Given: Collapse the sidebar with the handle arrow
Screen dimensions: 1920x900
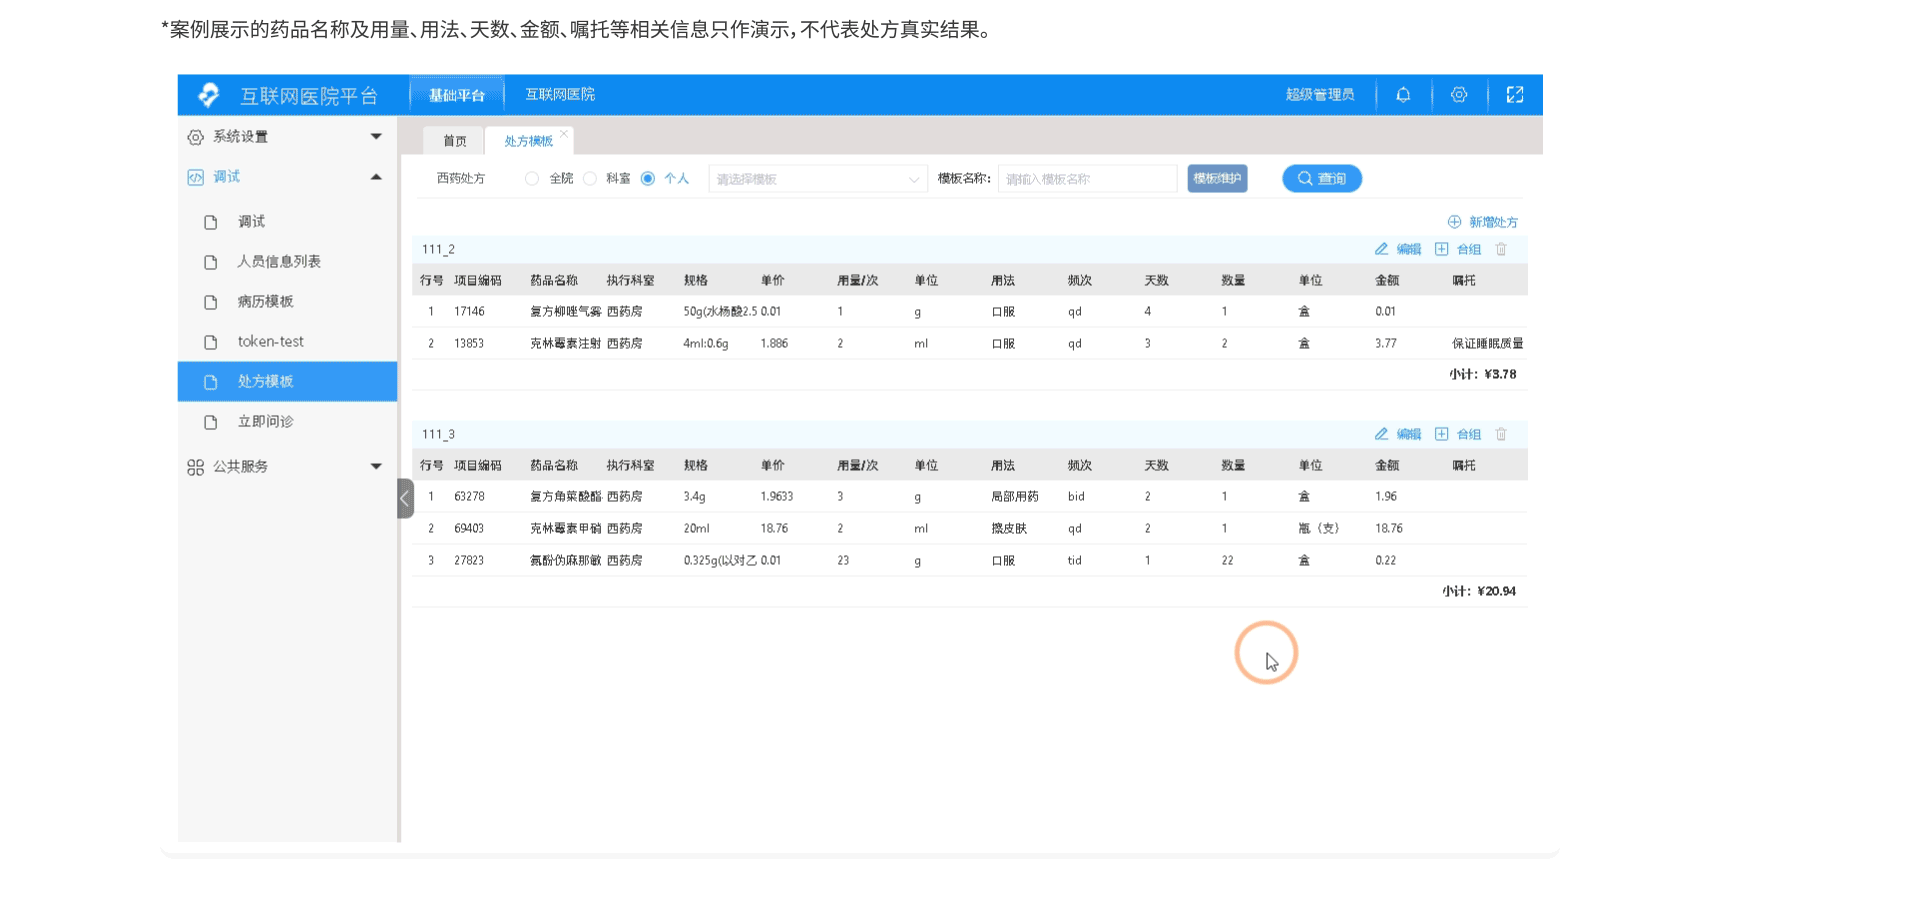Looking at the screenshot, I should click(x=405, y=498).
